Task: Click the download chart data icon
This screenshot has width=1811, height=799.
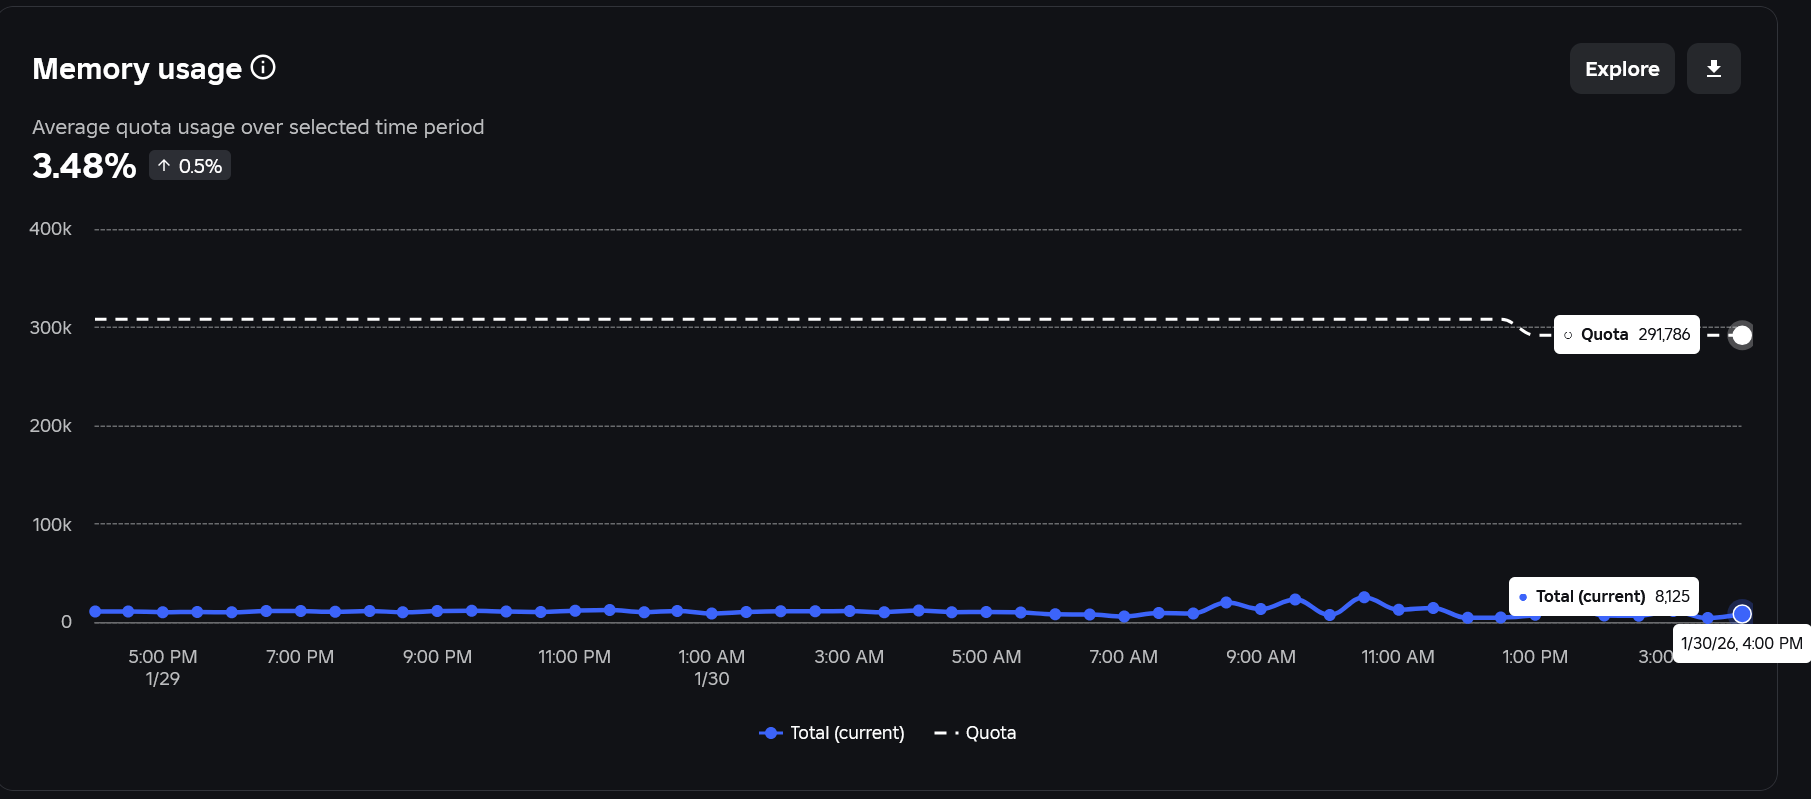Action: tap(1713, 69)
